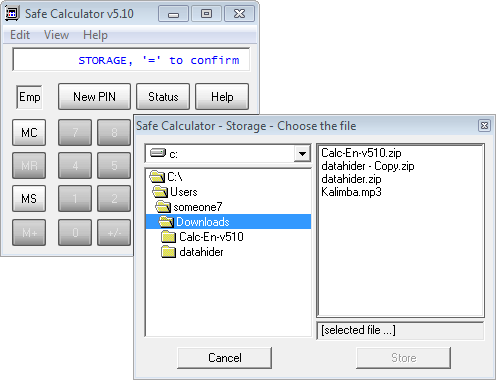Open the Help menu in menu bar

point(95,35)
